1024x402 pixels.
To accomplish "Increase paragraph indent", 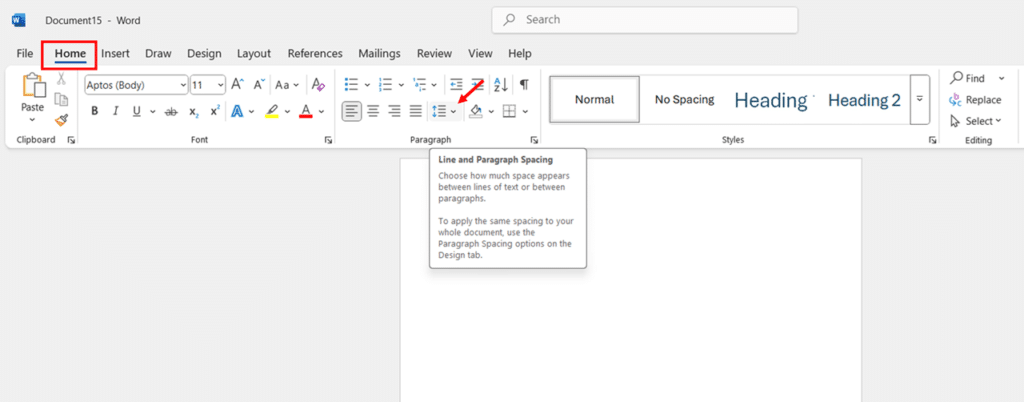I will pyautogui.click(x=478, y=85).
